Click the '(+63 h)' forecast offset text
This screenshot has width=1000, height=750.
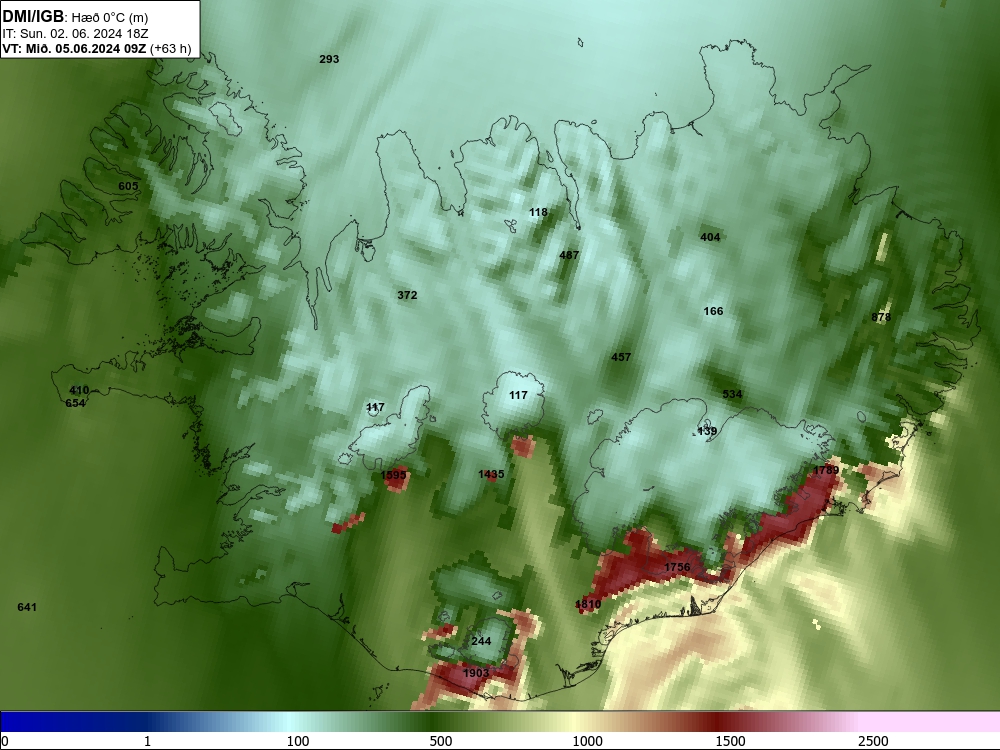coord(170,48)
